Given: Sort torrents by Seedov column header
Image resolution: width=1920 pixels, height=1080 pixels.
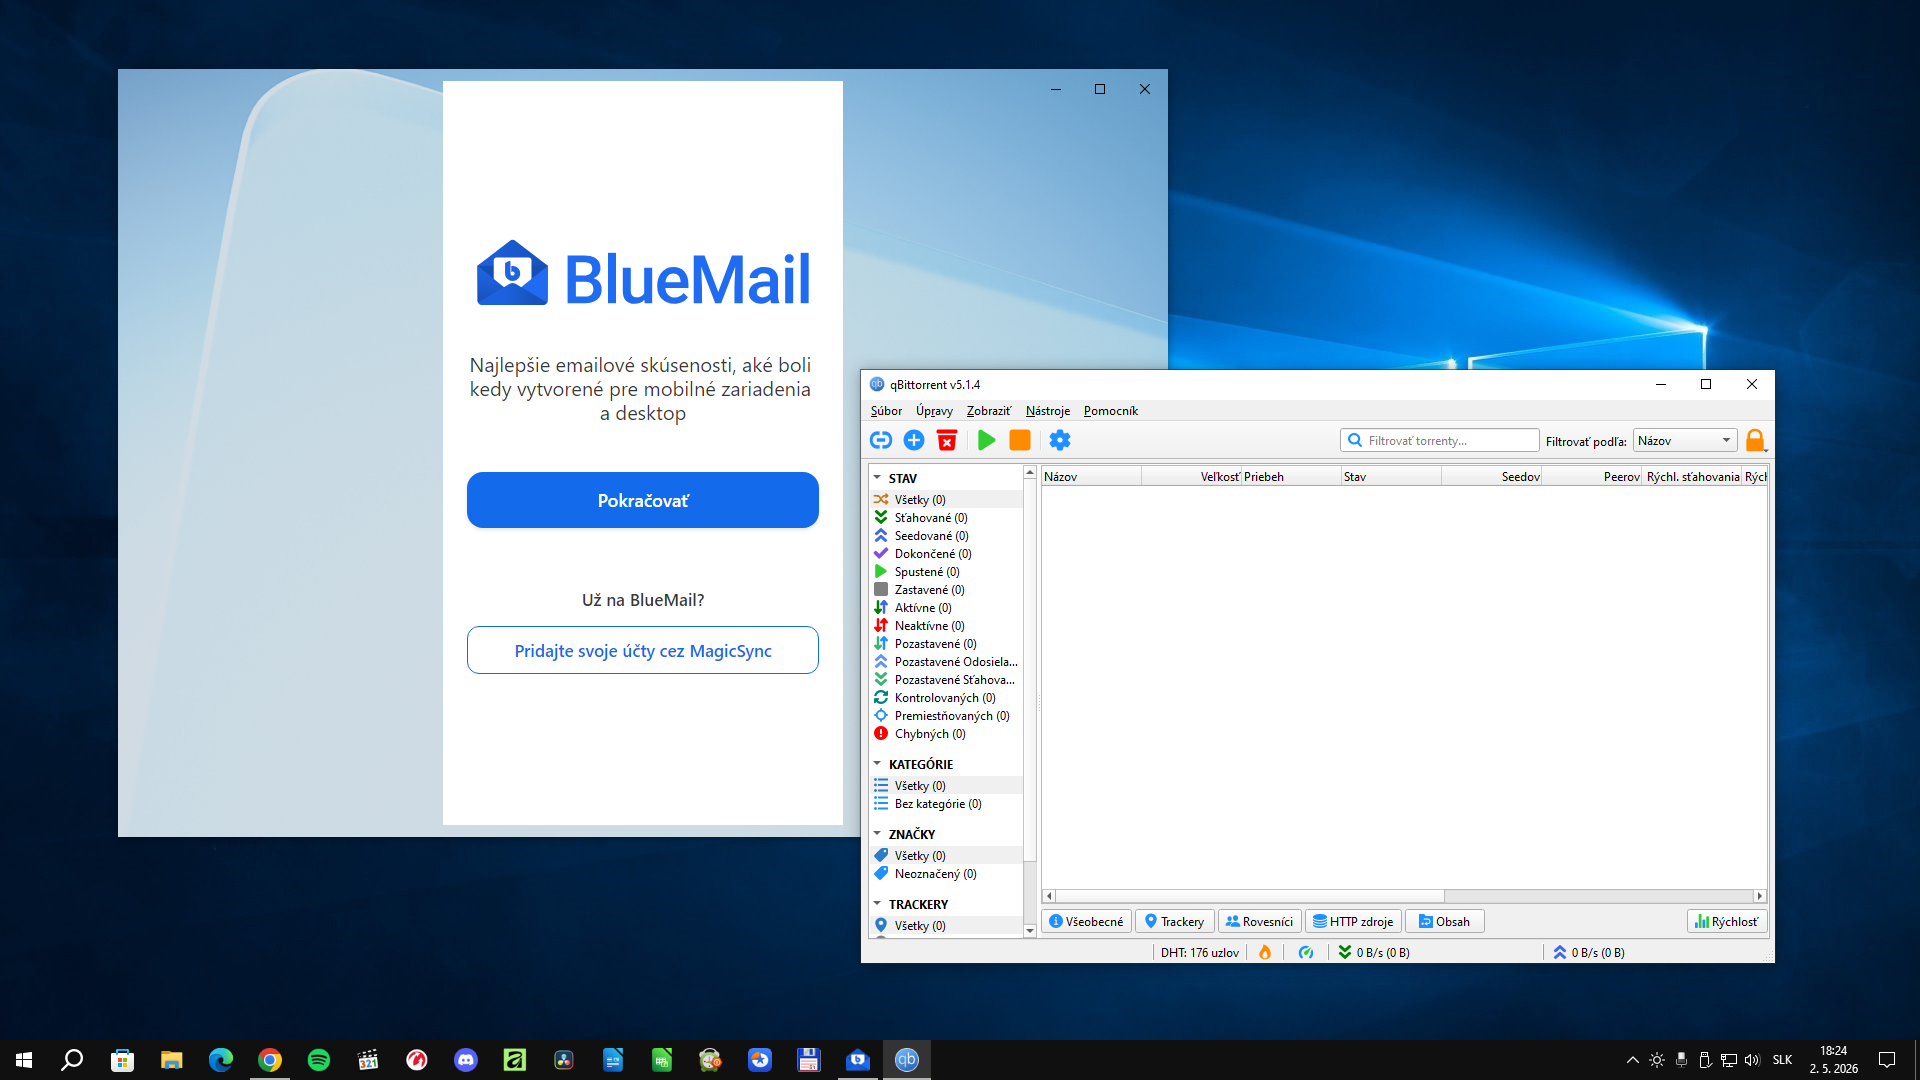Looking at the screenshot, I should pos(1491,477).
